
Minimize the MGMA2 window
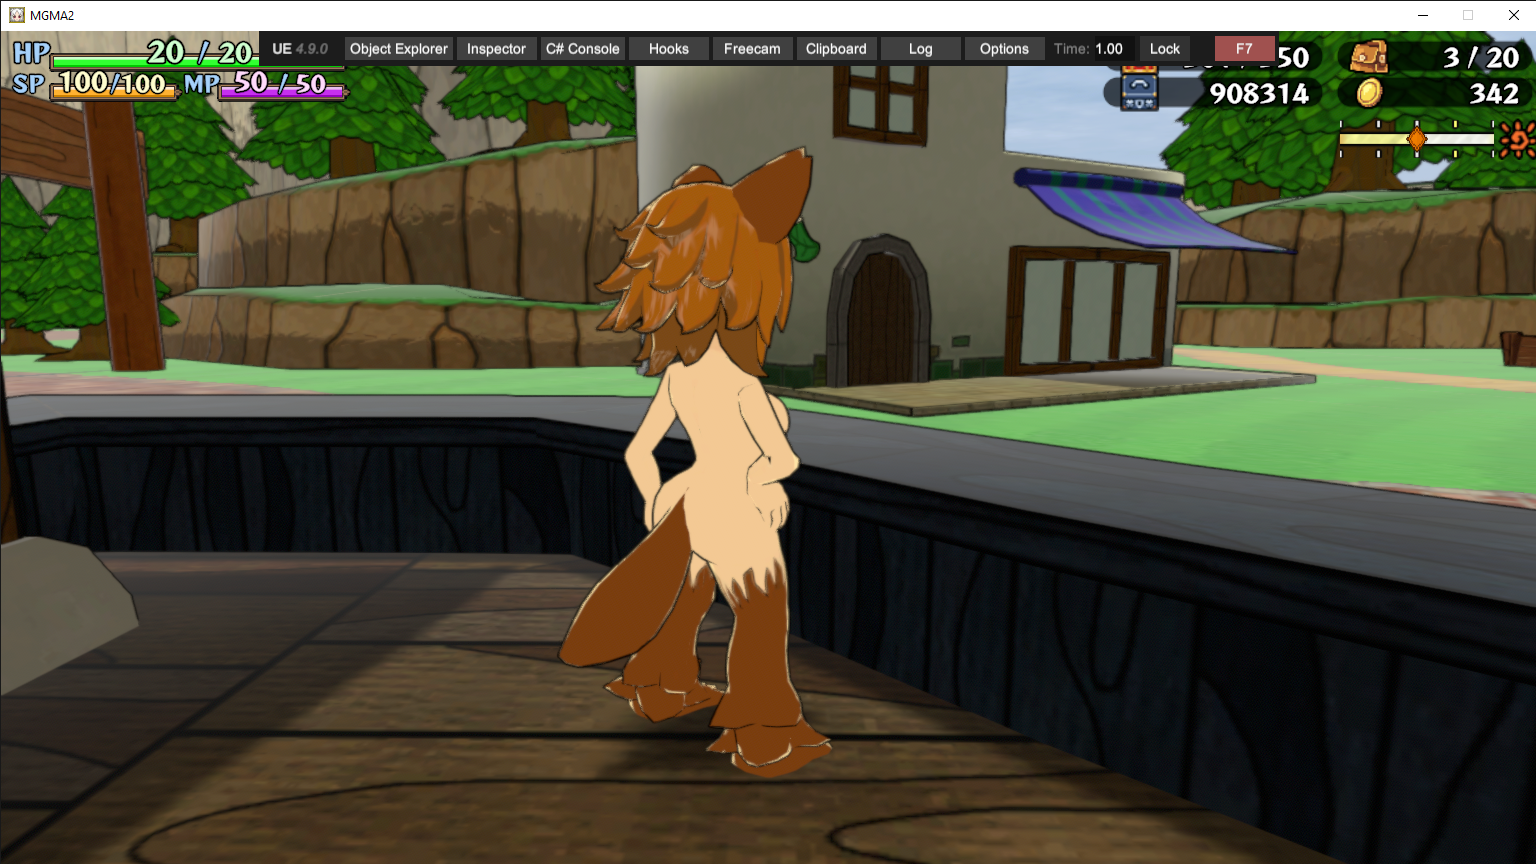tap(1423, 15)
